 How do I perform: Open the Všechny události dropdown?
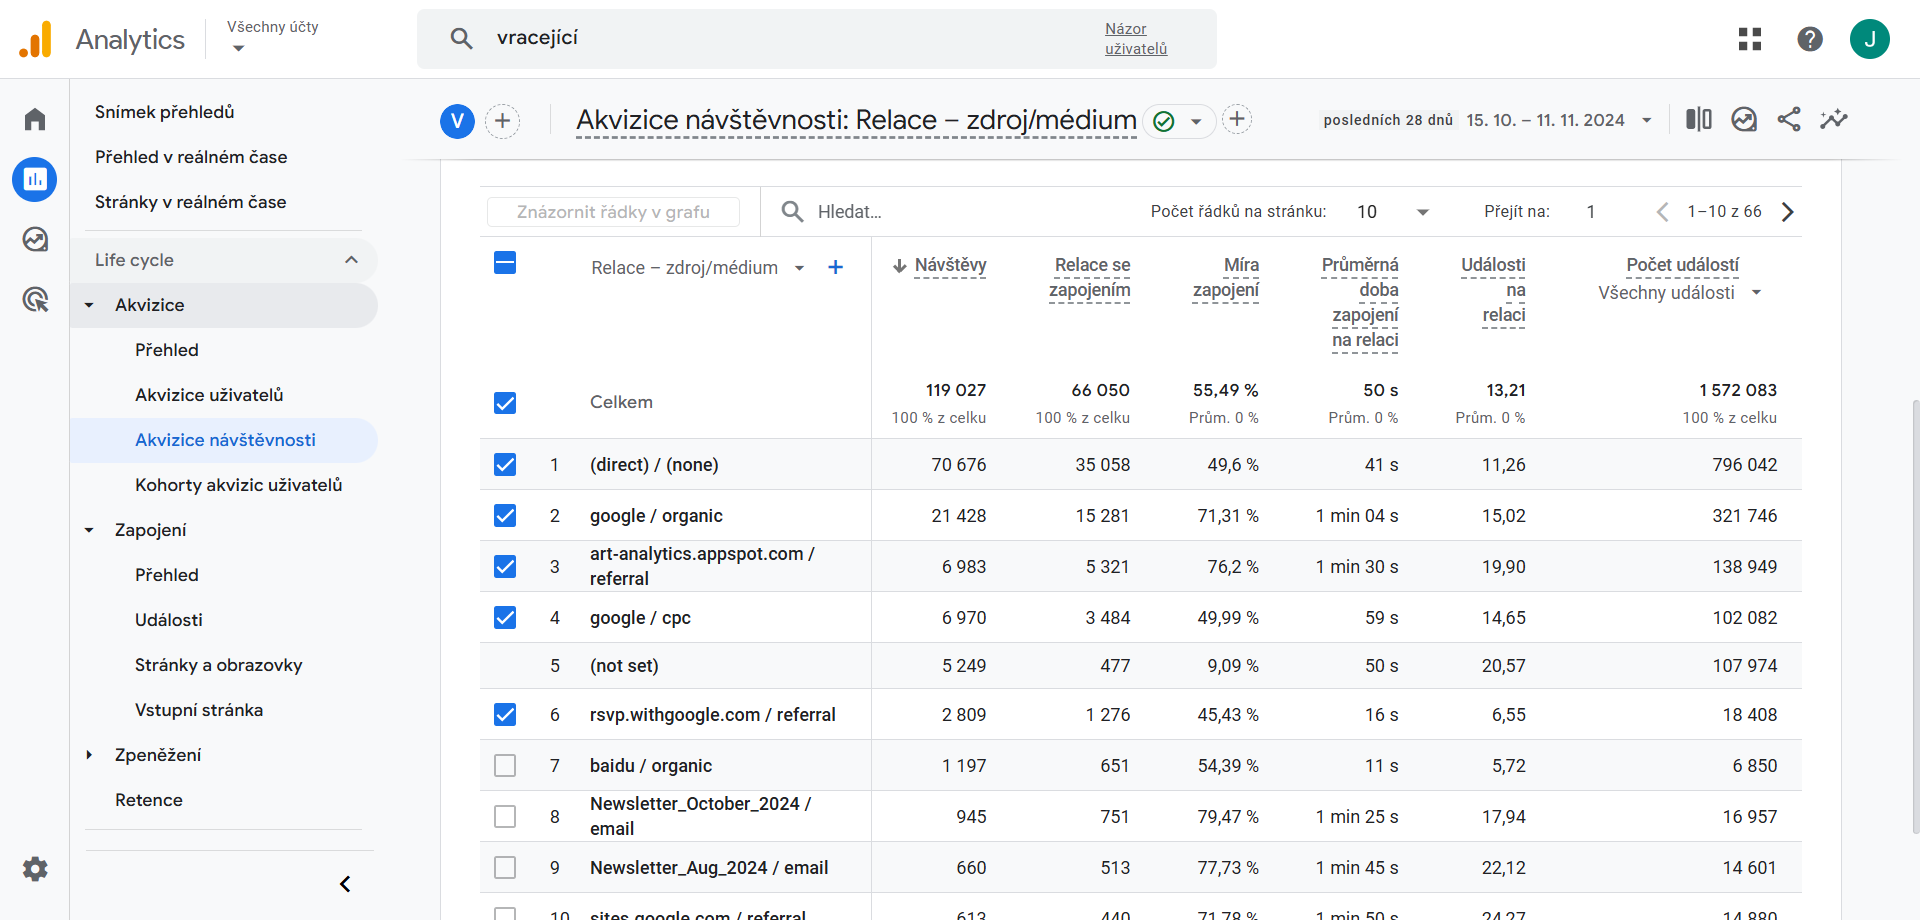[1680, 293]
